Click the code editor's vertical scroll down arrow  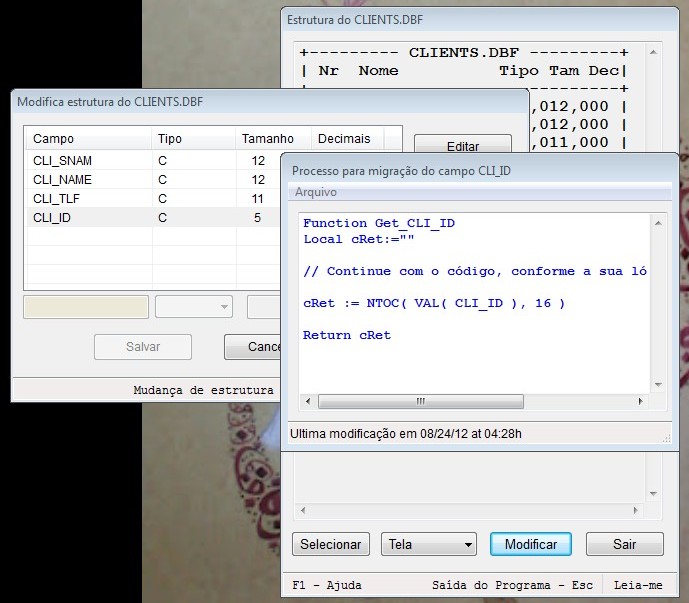click(658, 384)
